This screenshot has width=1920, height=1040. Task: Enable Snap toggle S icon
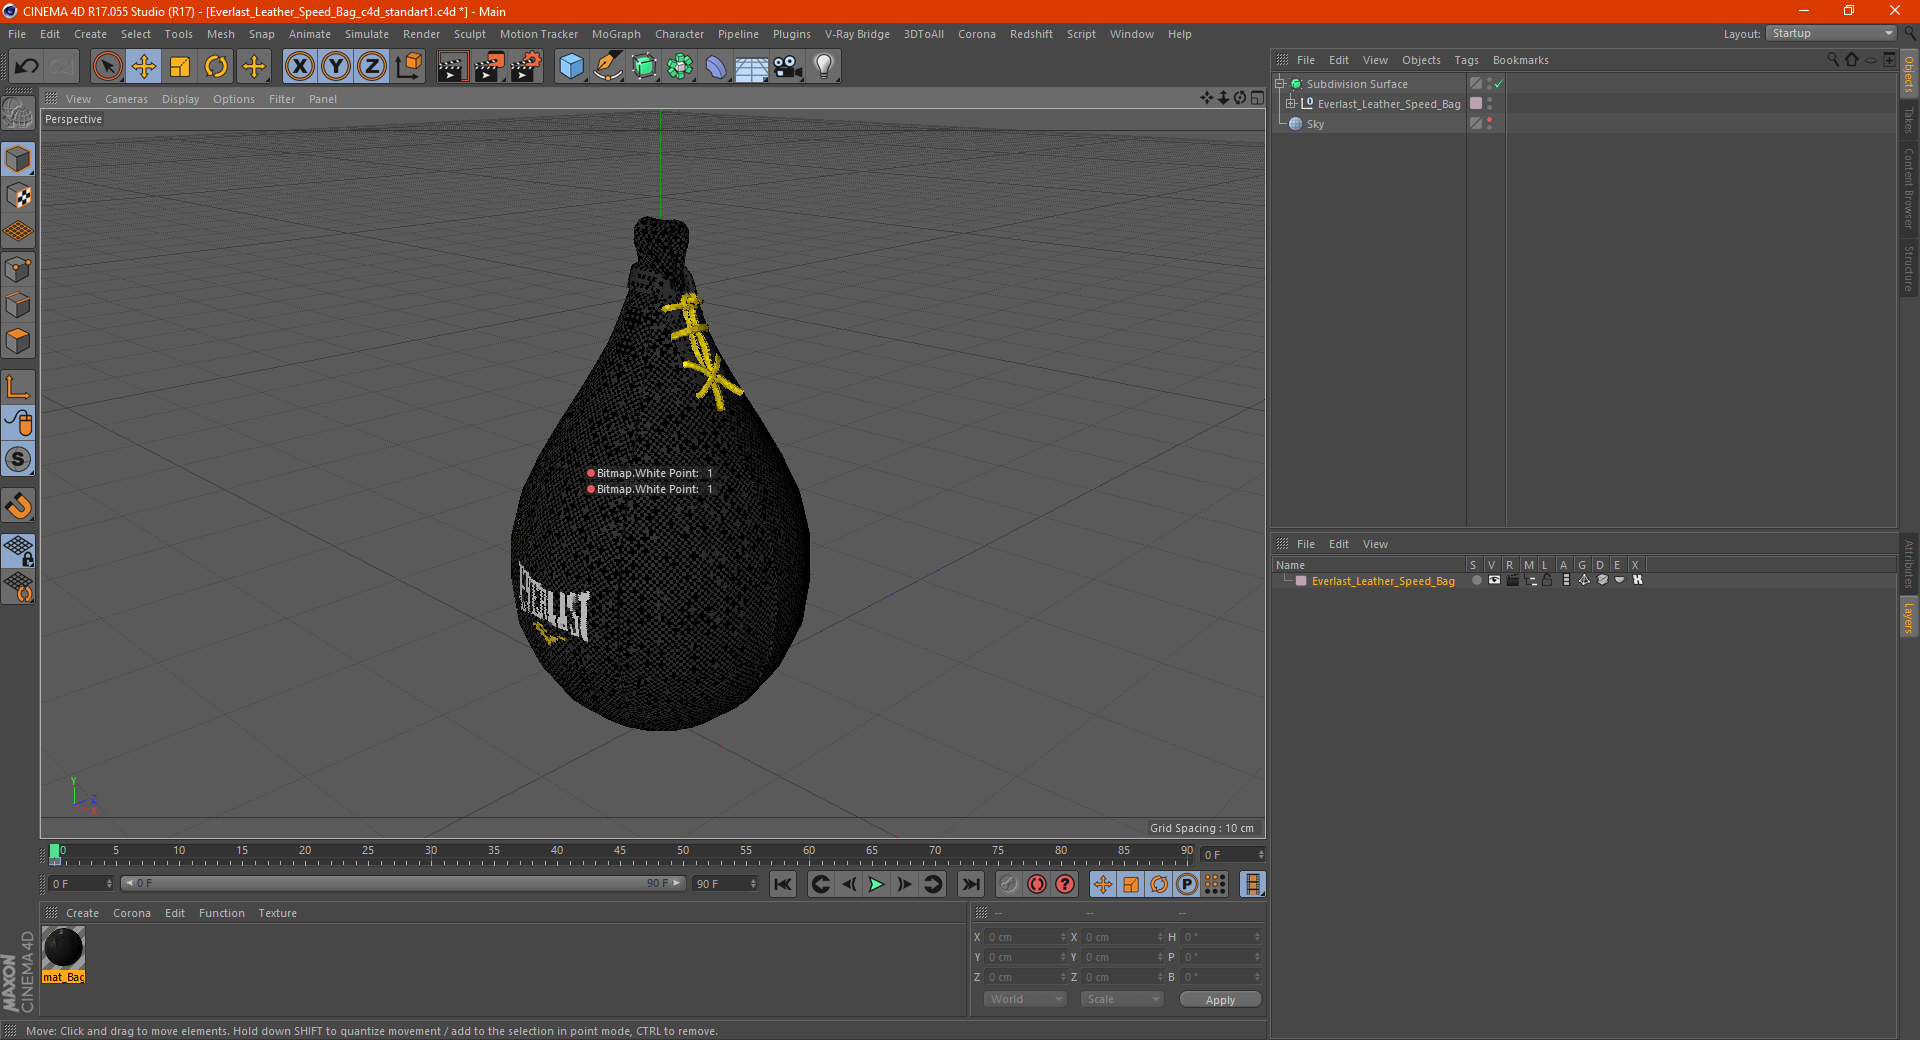click(18, 459)
